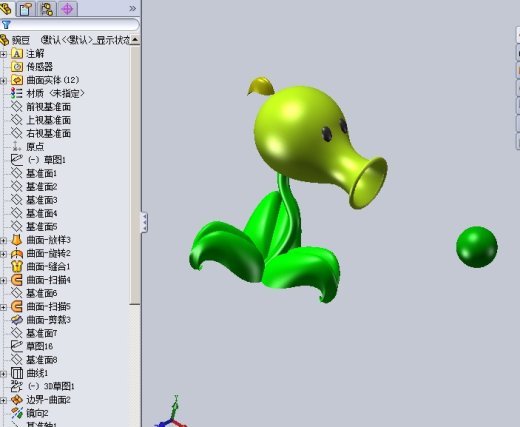
Task: Select the 曲线1 curve icon
Action: point(17,373)
